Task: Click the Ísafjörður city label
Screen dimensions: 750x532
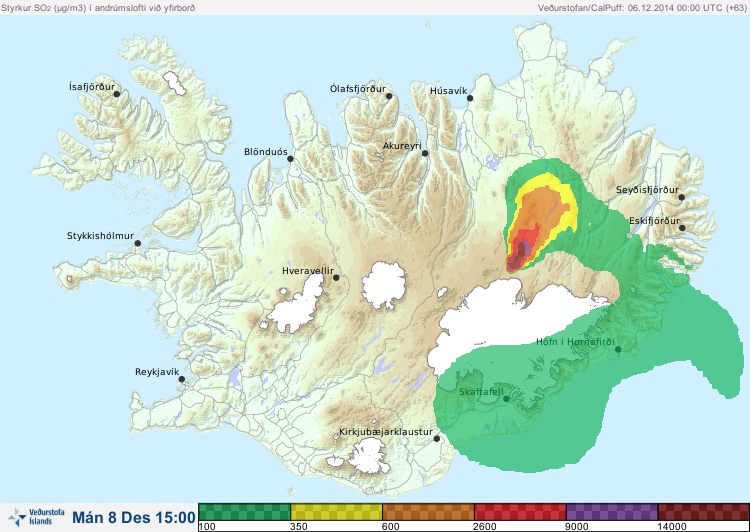Action: [x=92, y=87]
